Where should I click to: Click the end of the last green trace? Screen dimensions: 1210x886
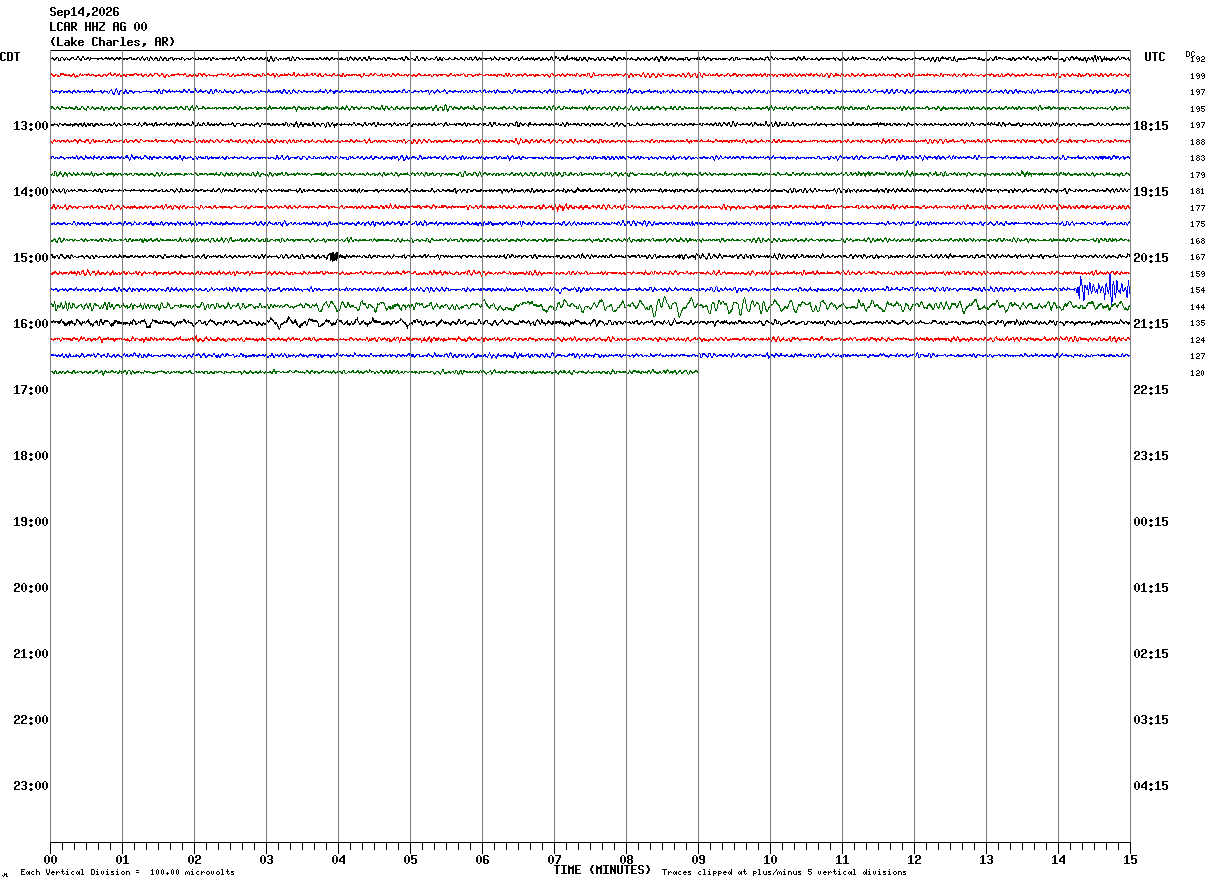tap(696, 372)
